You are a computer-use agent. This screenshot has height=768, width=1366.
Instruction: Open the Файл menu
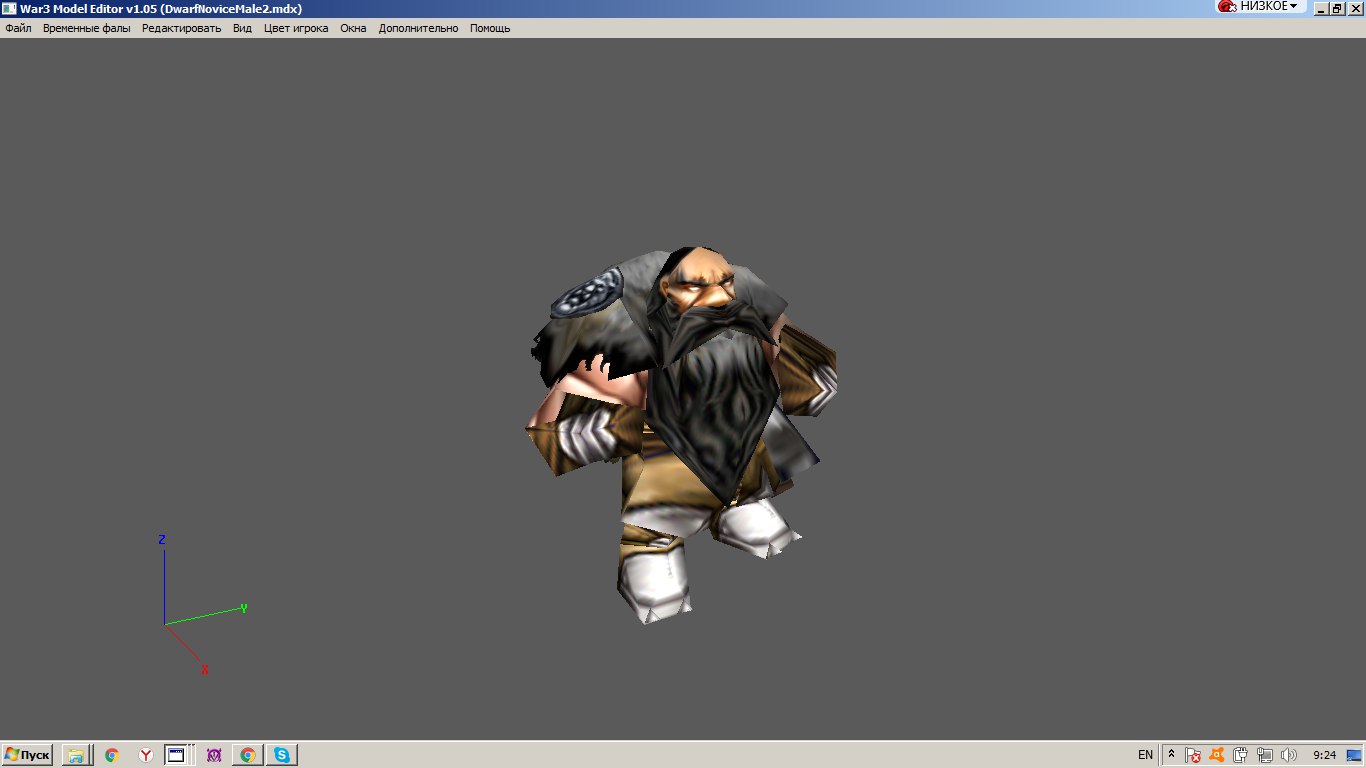[x=18, y=28]
